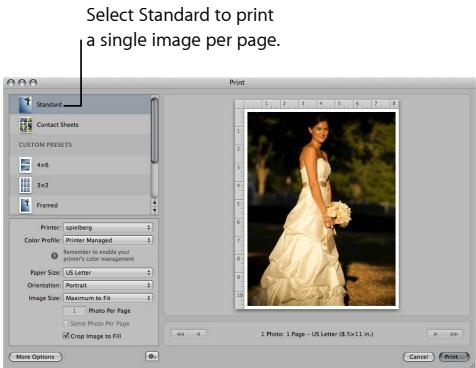Open the Paper Size dropdown
The height and width of the screenshot is (368, 476).
(x=108, y=273)
